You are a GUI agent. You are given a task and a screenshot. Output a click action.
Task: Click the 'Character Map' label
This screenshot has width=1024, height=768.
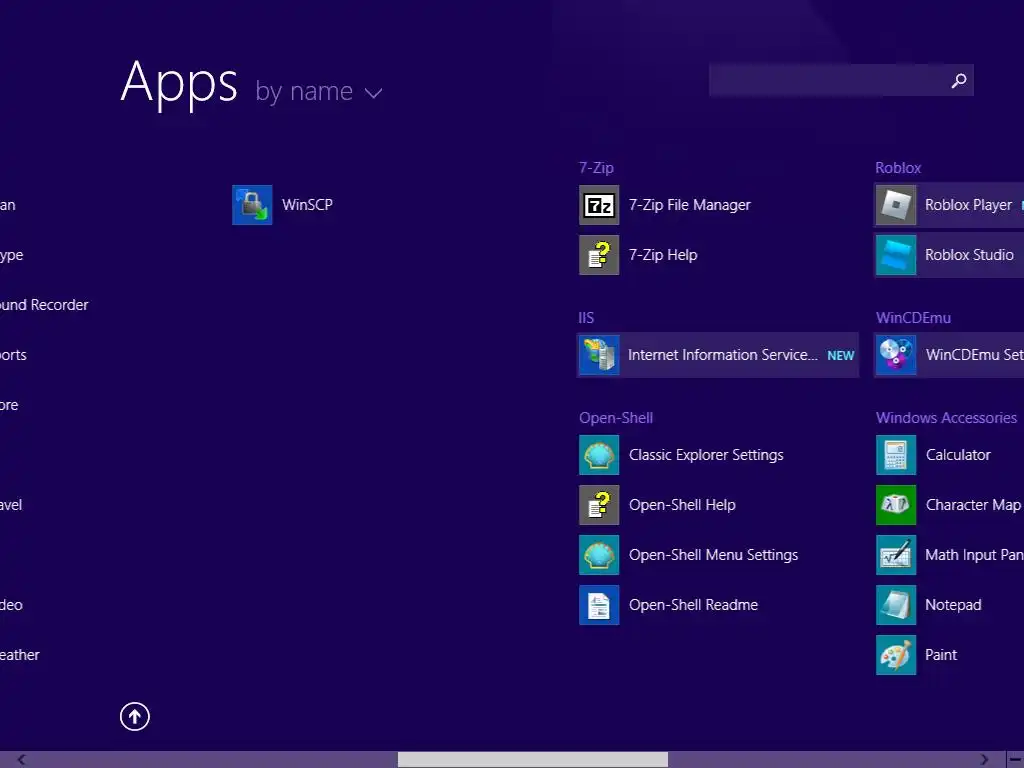[973, 505]
